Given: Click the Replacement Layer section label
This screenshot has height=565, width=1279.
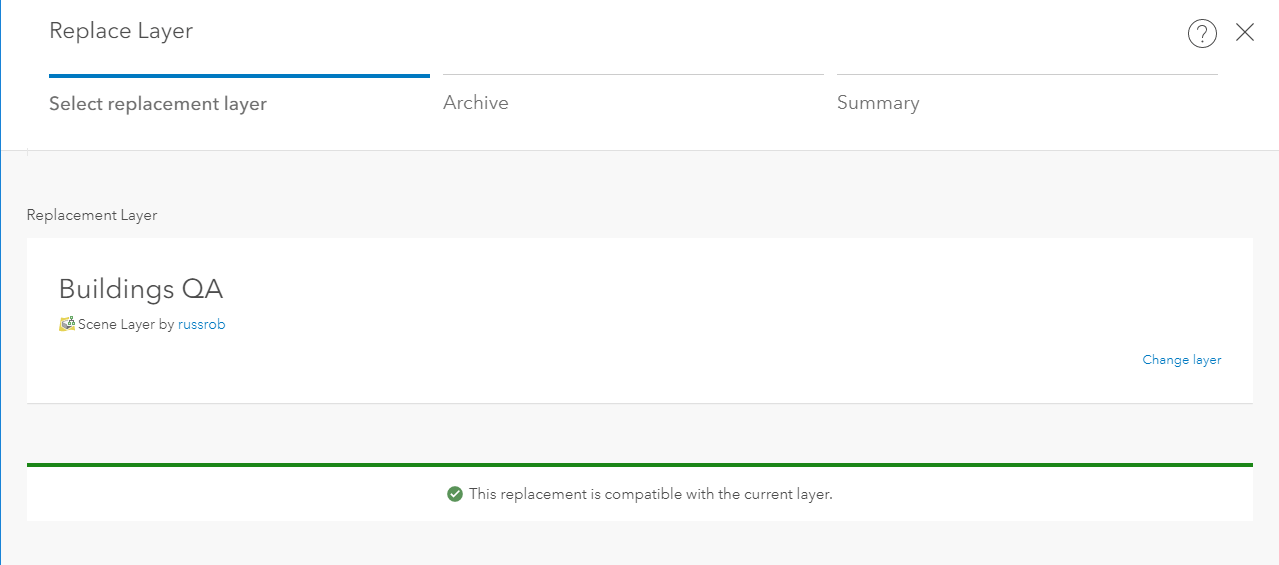Looking at the screenshot, I should [92, 215].
